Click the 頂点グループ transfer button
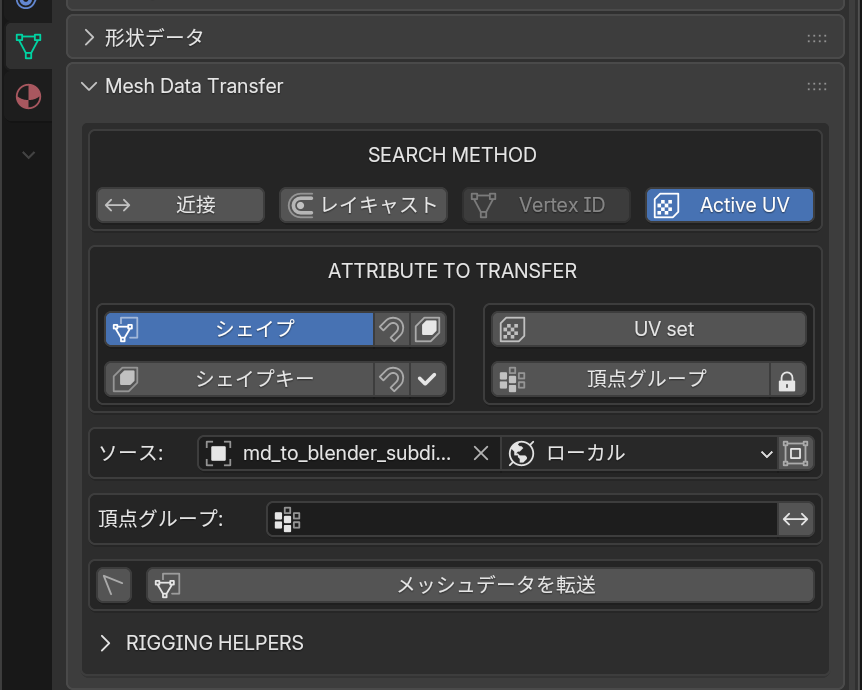This screenshot has height=690, width=862. [x=630, y=379]
